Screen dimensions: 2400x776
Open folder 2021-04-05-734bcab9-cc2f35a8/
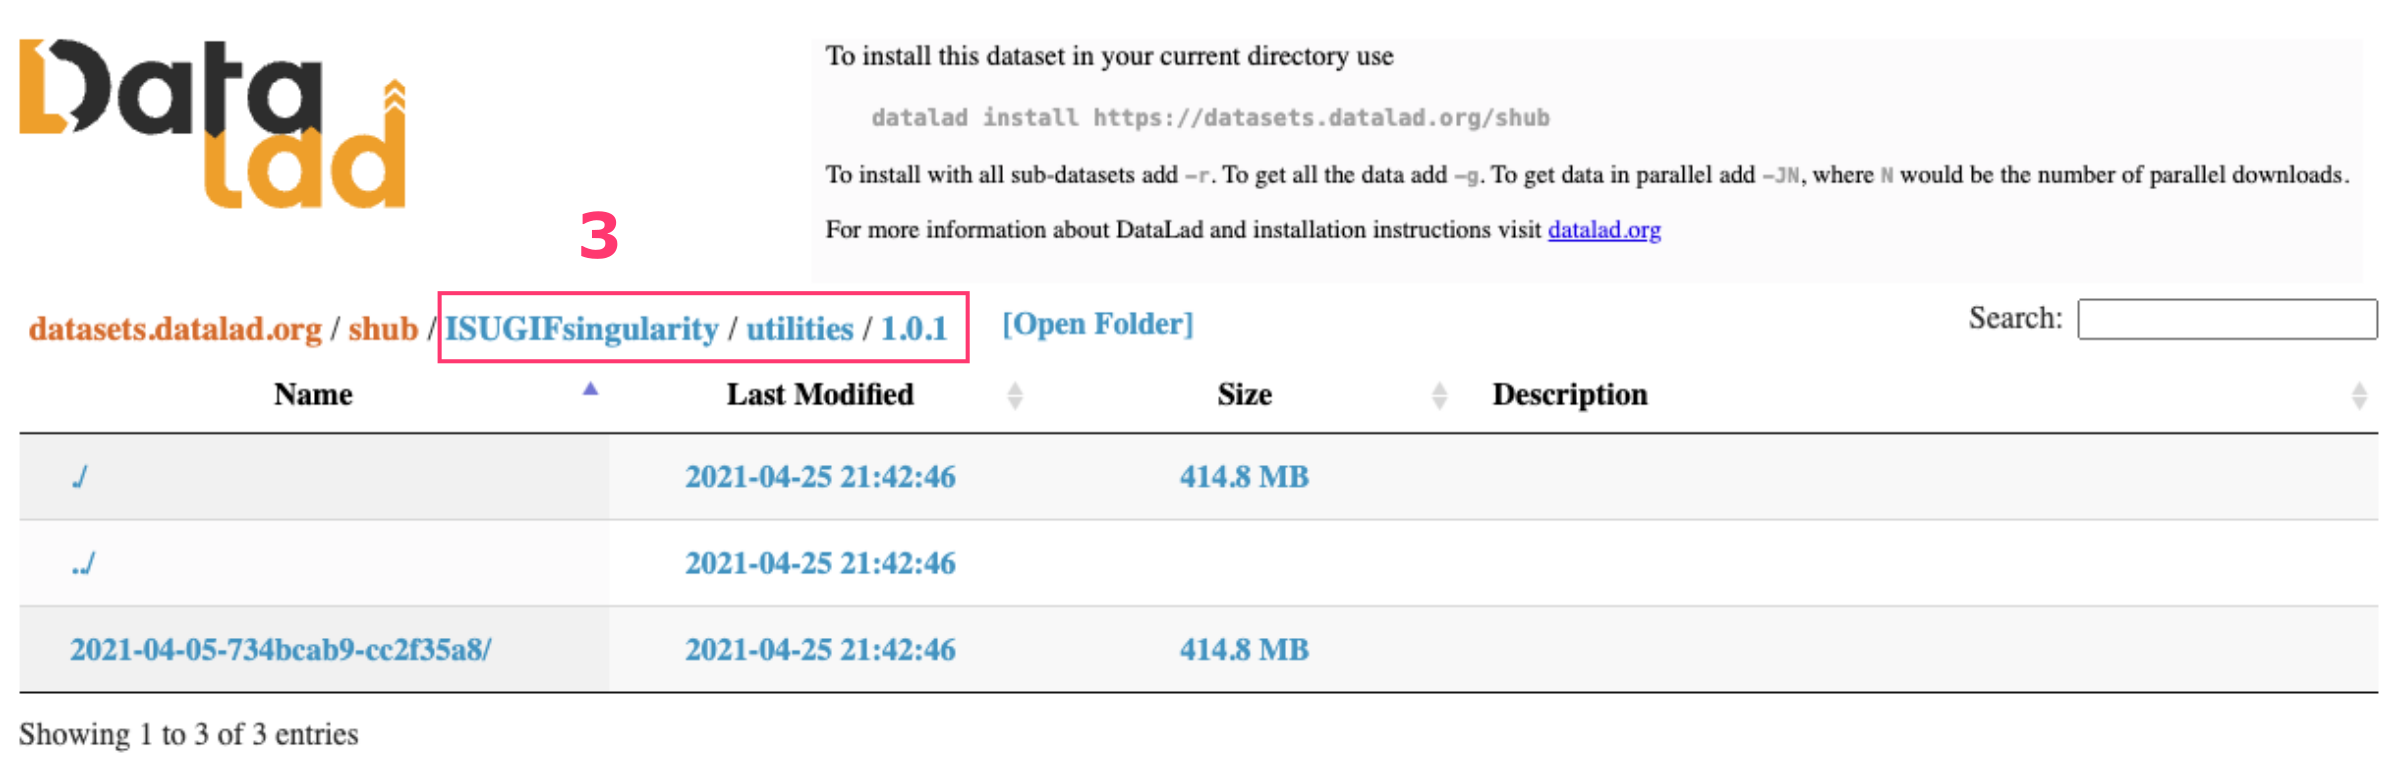click(280, 650)
